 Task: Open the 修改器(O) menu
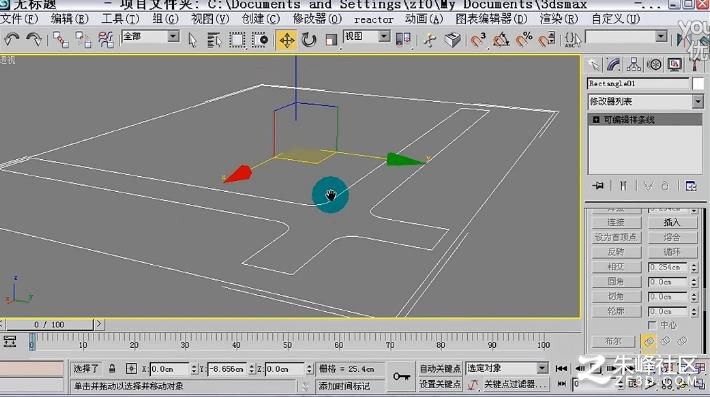pyautogui.click(x=317, y=19)
